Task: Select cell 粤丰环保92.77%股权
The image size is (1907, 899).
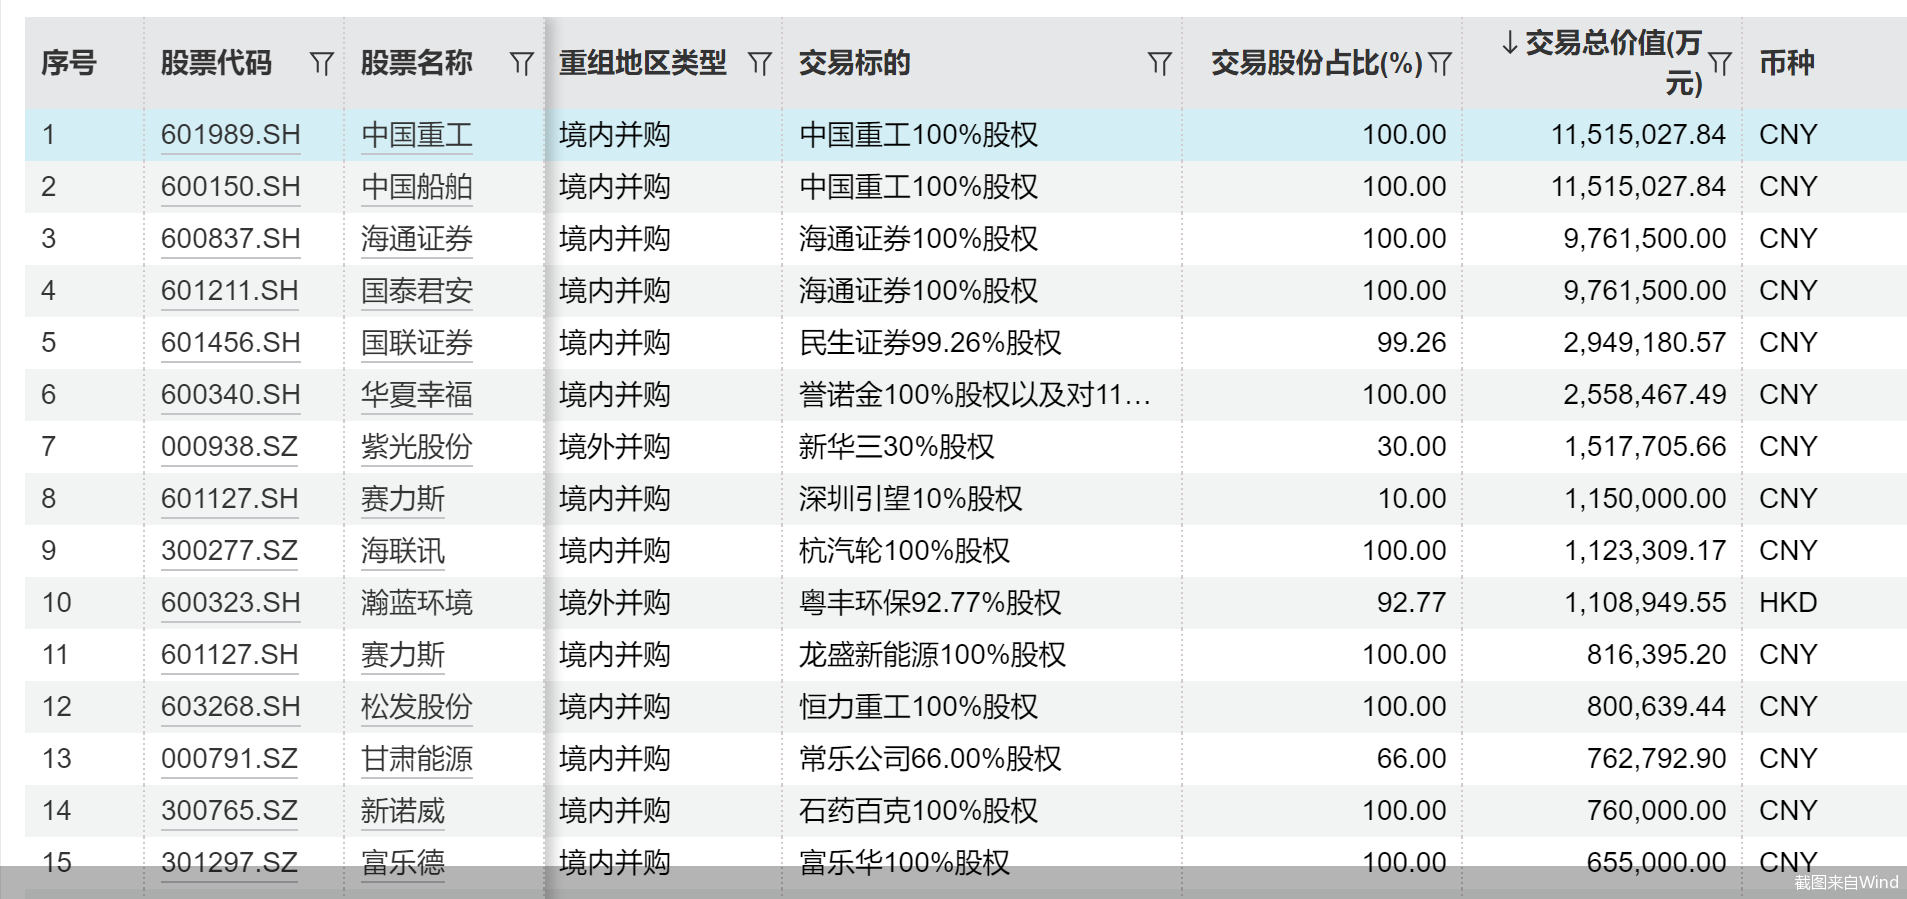Action: [x=930, y=603]
